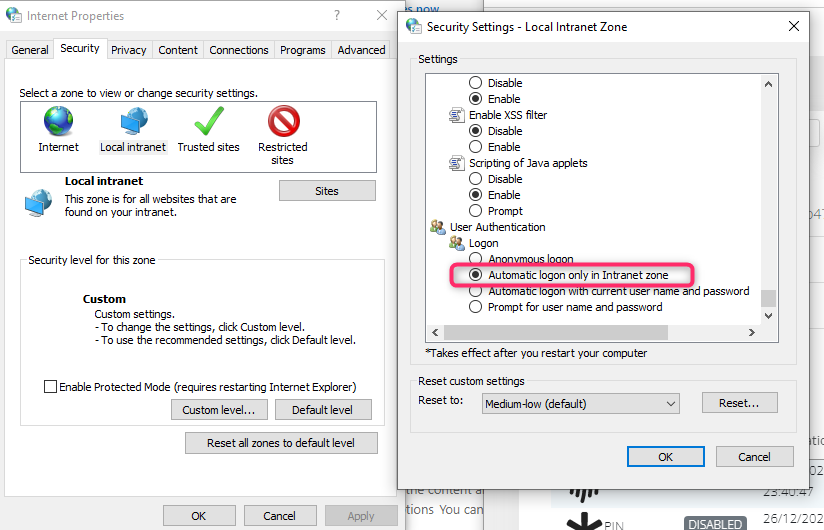
Task: Select the Internet zone globe icon
Action: (x=58, y=122)
